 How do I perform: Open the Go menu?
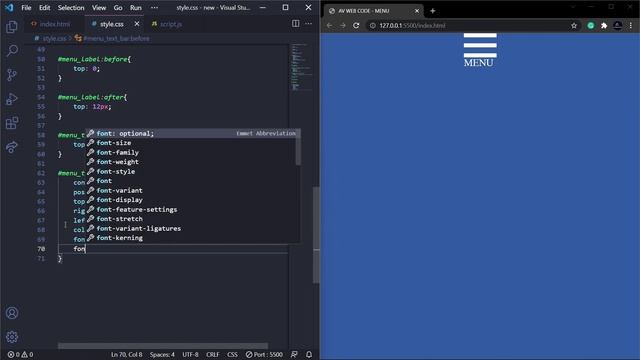[118, 7]
